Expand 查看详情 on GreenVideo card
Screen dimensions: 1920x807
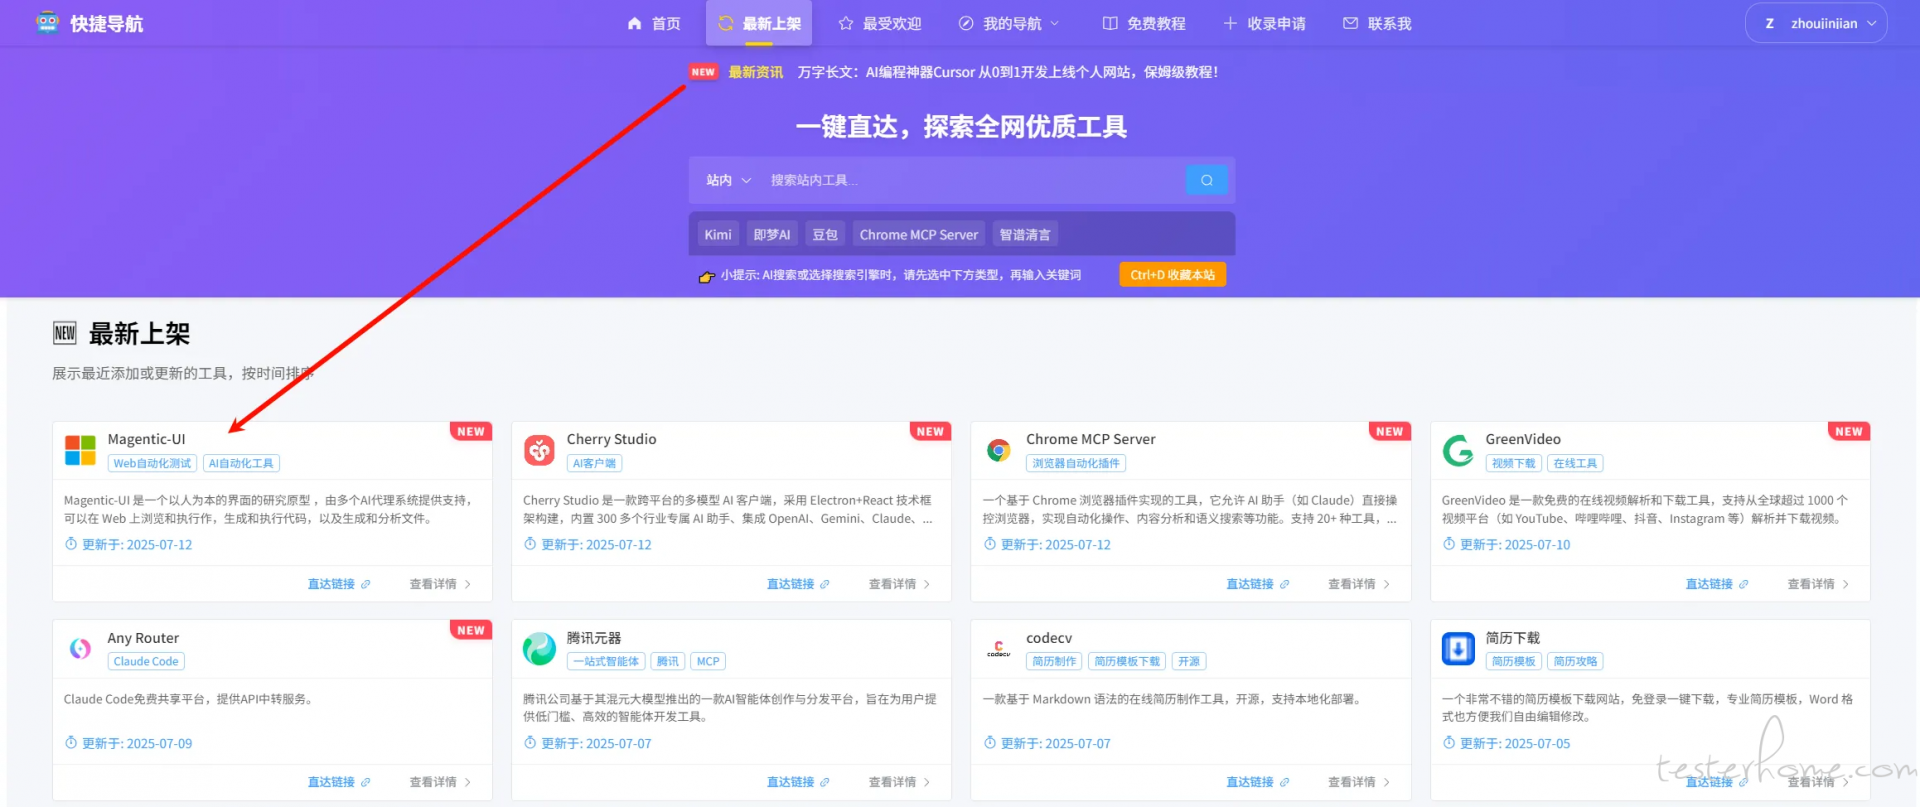point(1818,584)
